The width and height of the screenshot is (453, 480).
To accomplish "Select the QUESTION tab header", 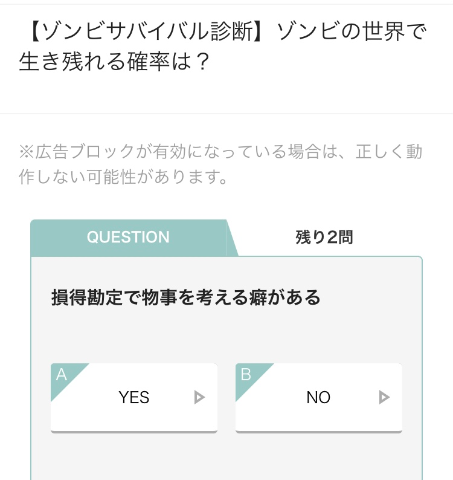I will point(128,237).
